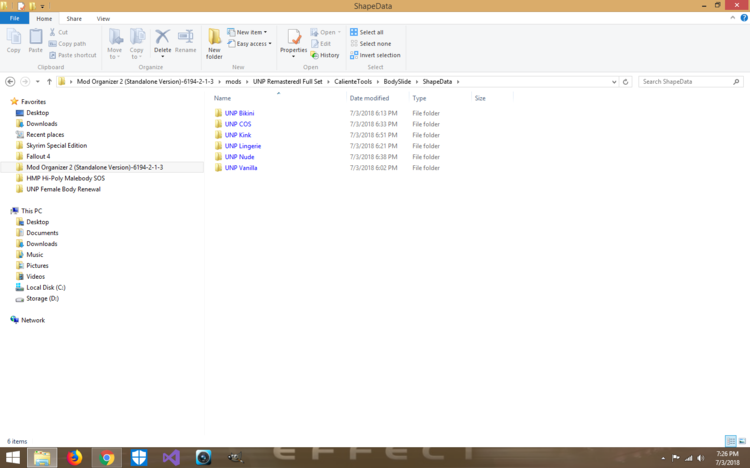This screenshot has height=468, width=750.
Task: Open Fallout 4 in Favorites
Action: point(38,156)
